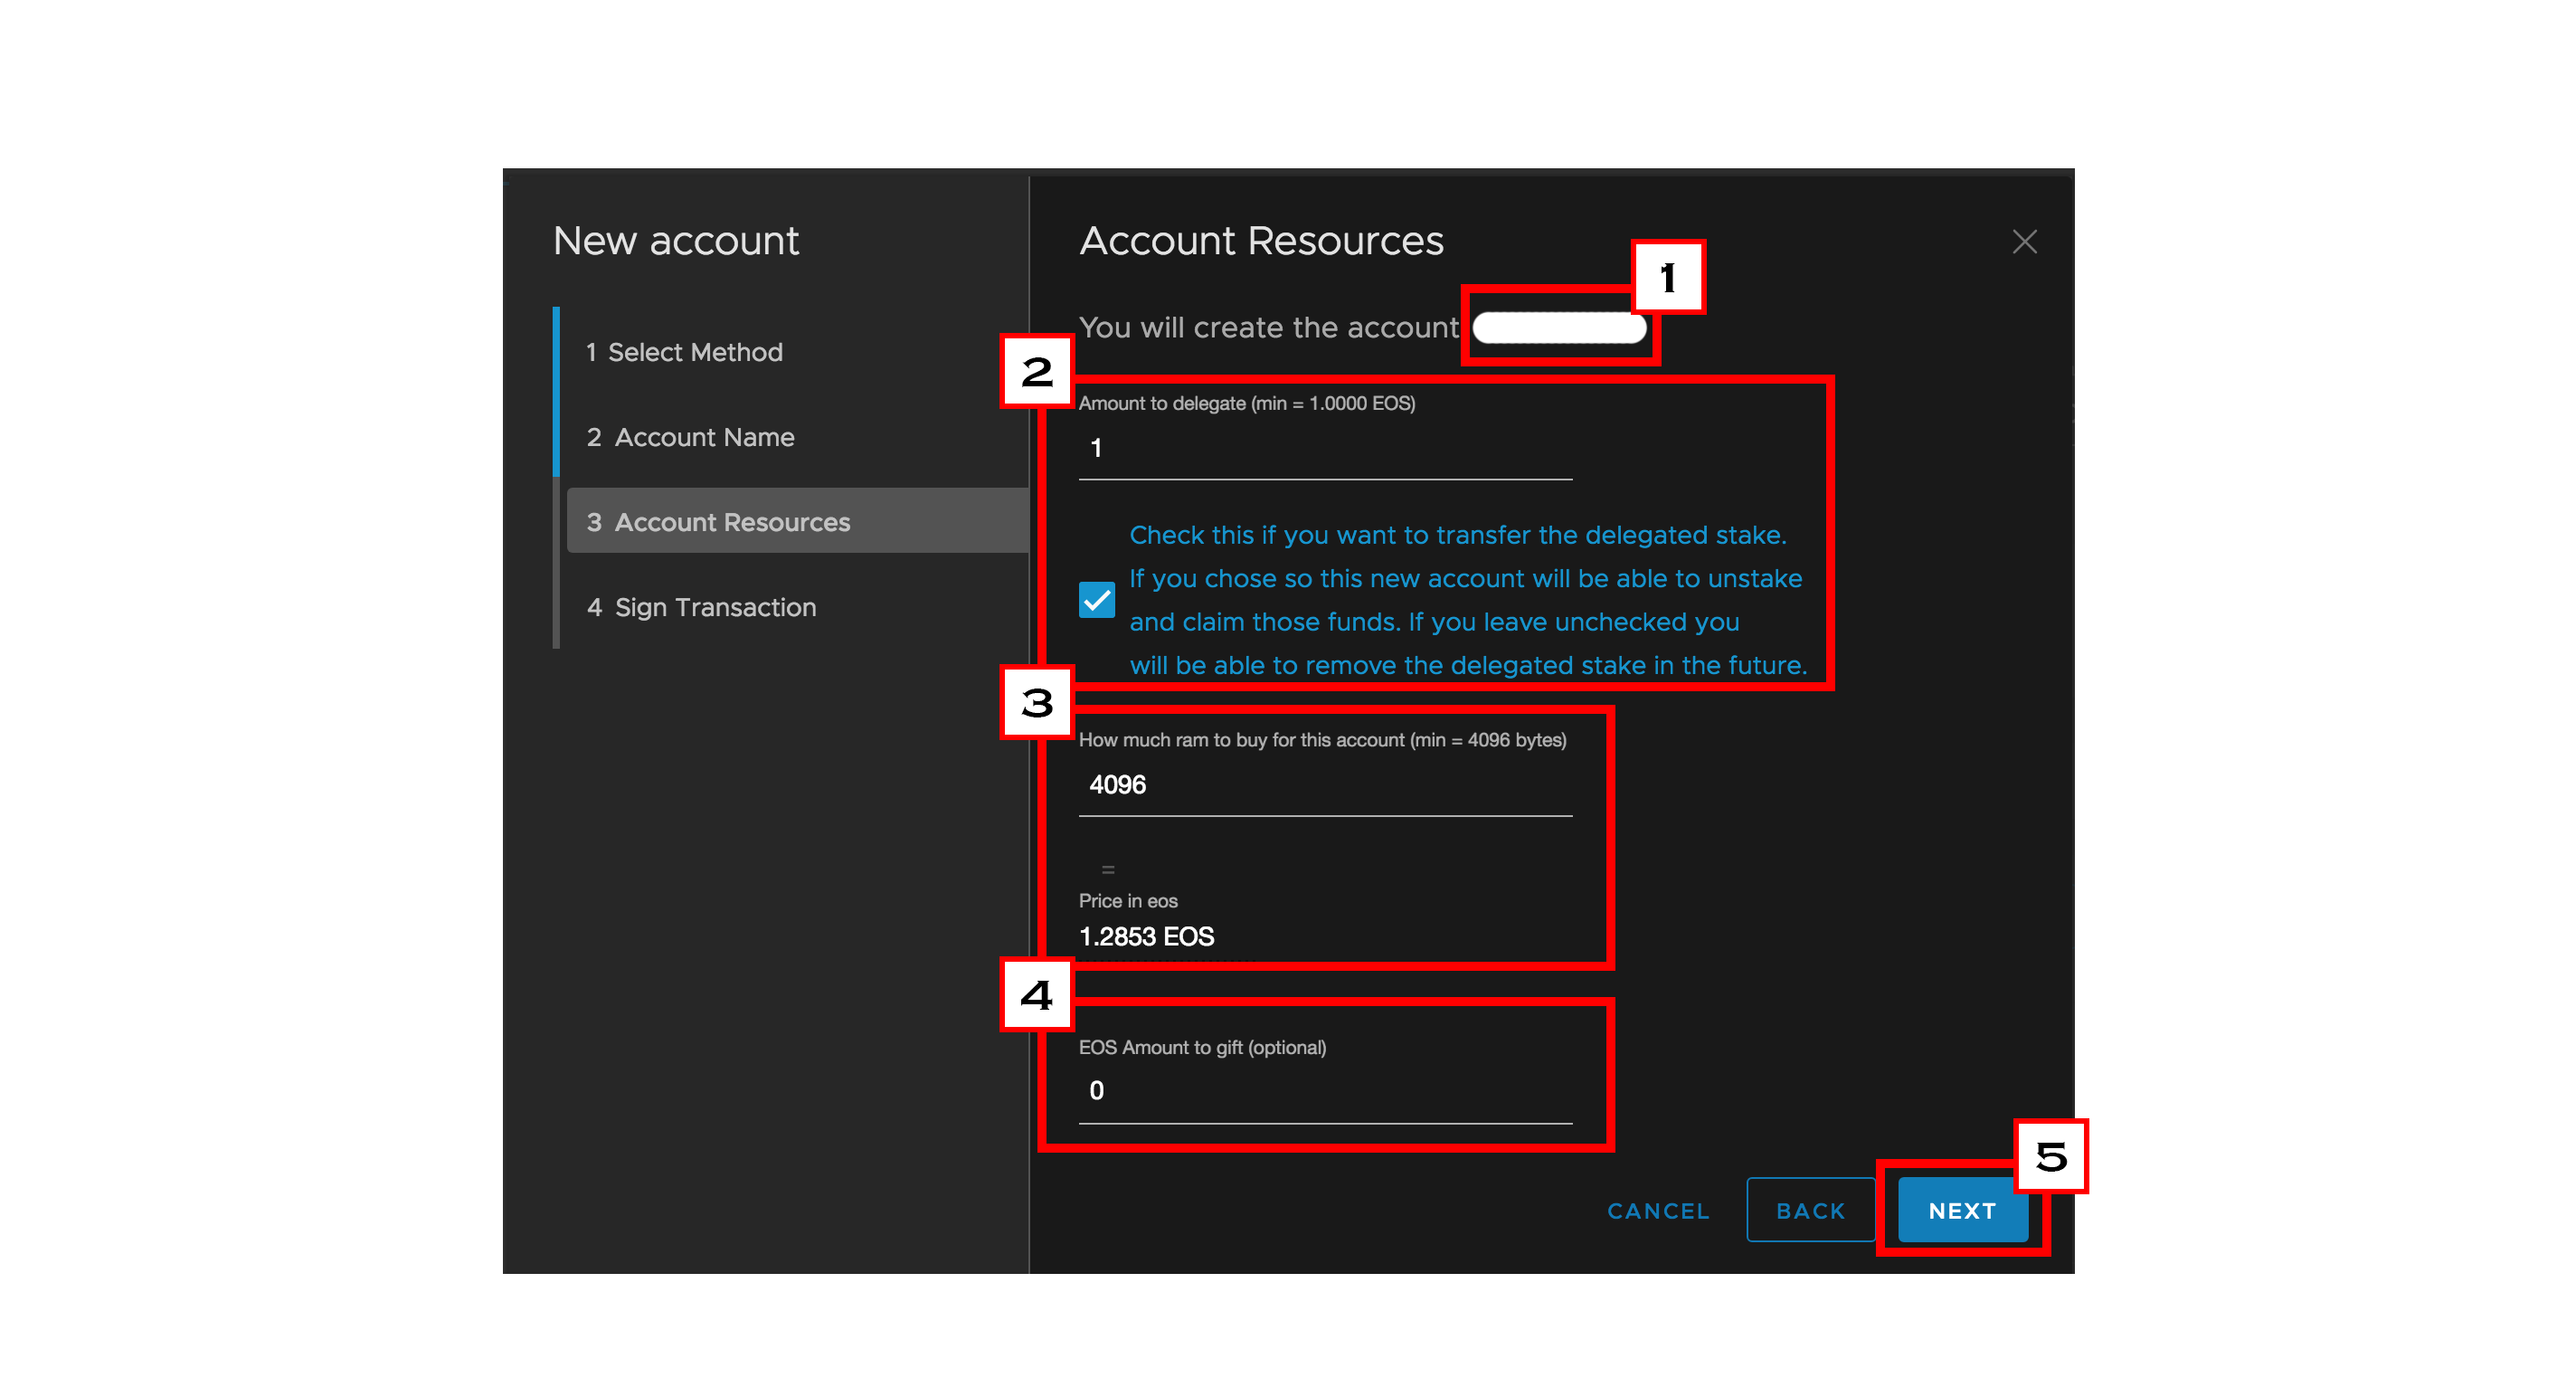Click the 'How much ram to buy' label
Screen dimensions: 2576x1387
pos(1322,740)
